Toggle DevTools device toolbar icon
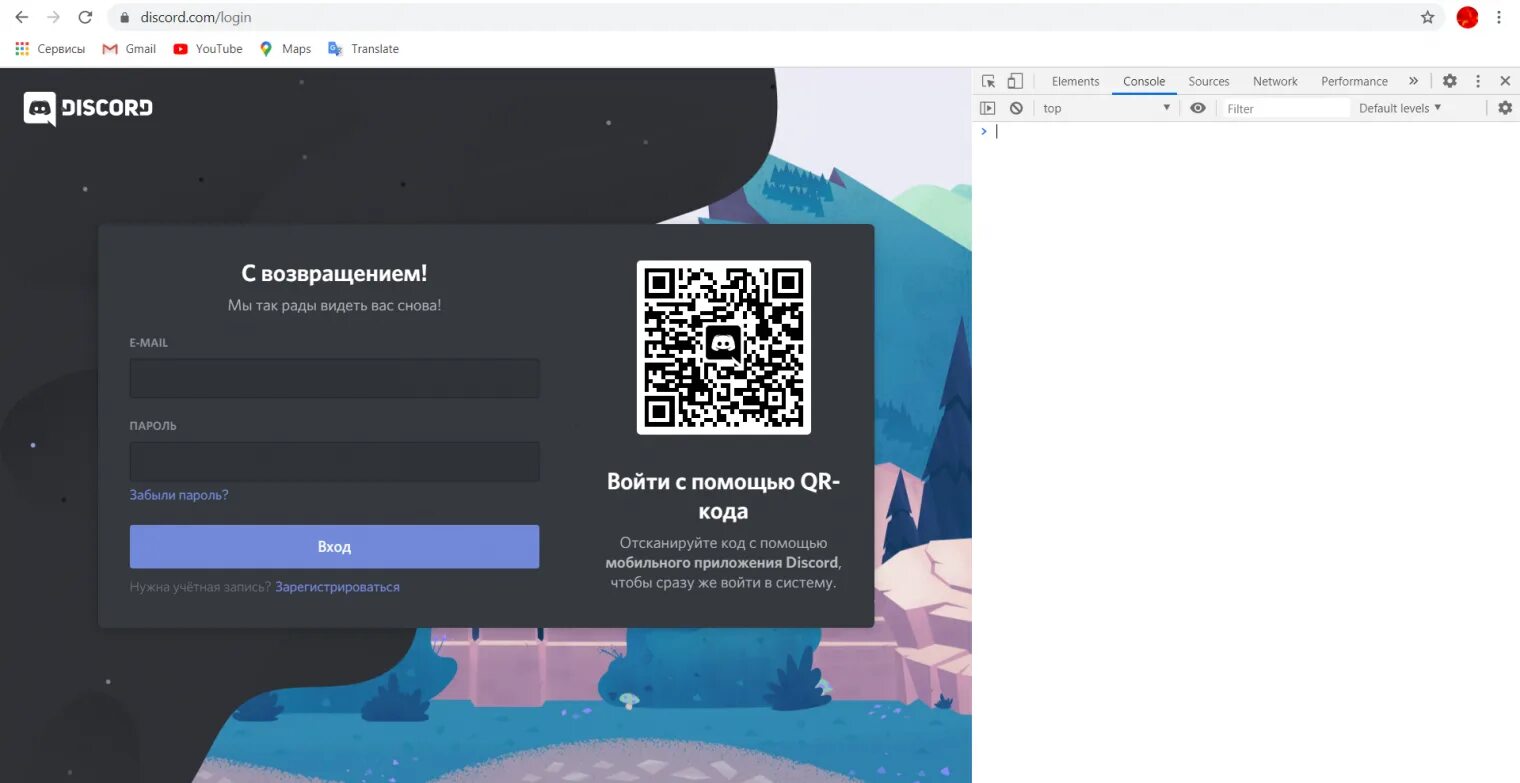 1015,81
